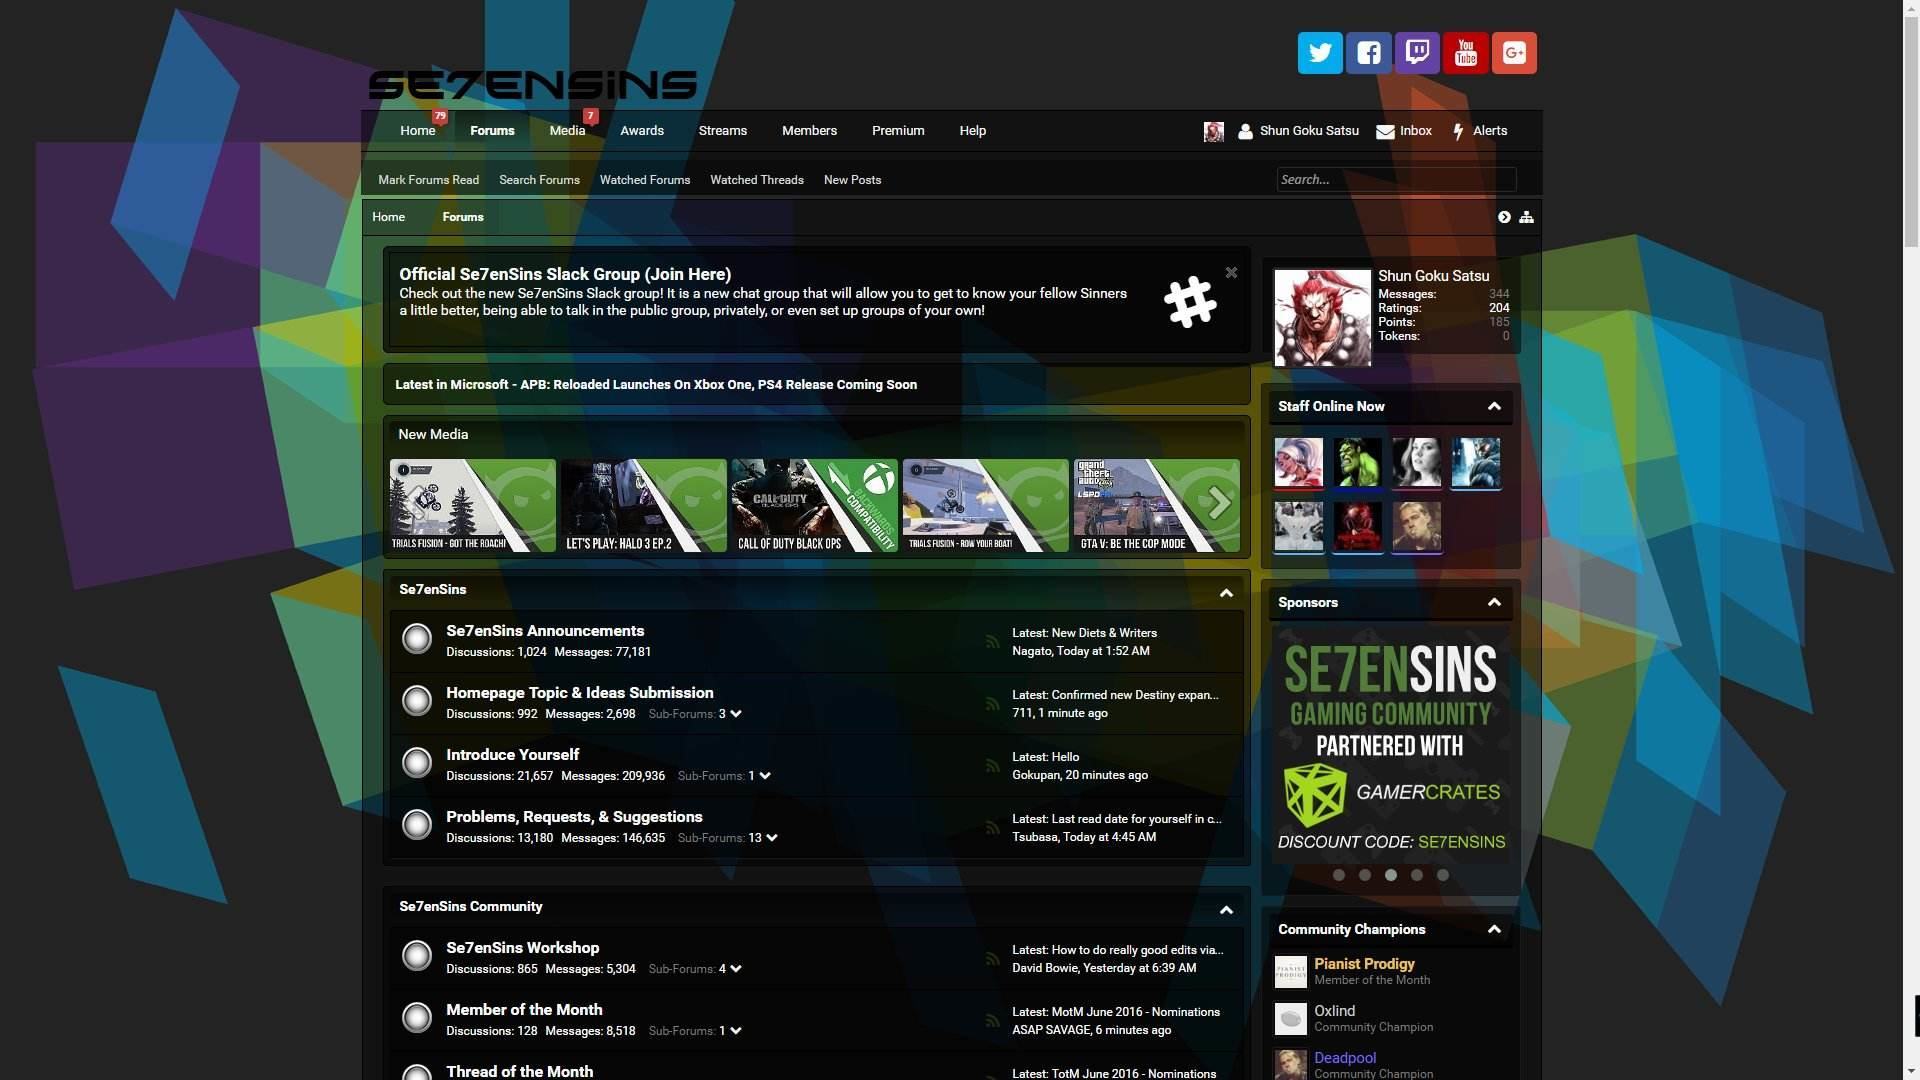Screen dimensions: 1920x1080
Task: Click the RSS feed icon for Introduce Yourself
Action: (992, 766)
